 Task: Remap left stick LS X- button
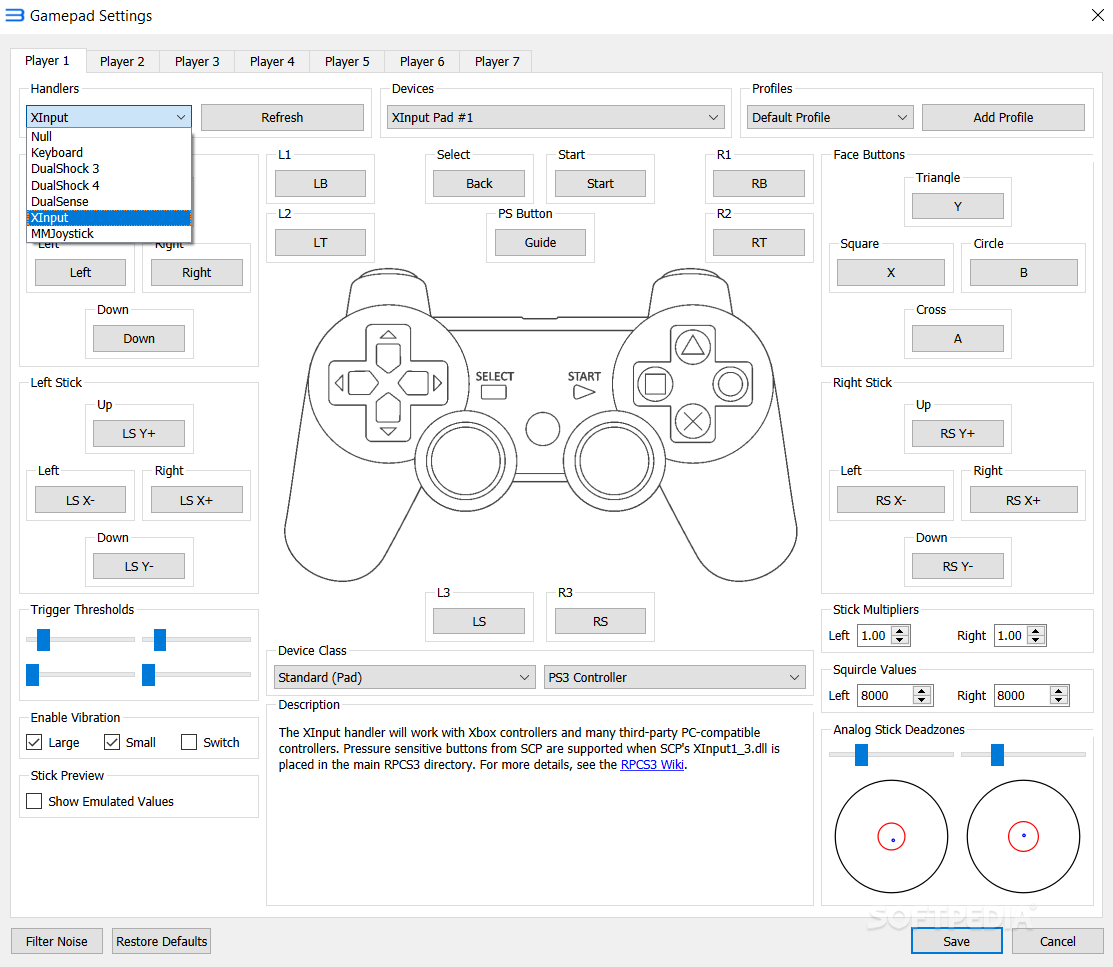pyautogui.click(x=80, y=500)
